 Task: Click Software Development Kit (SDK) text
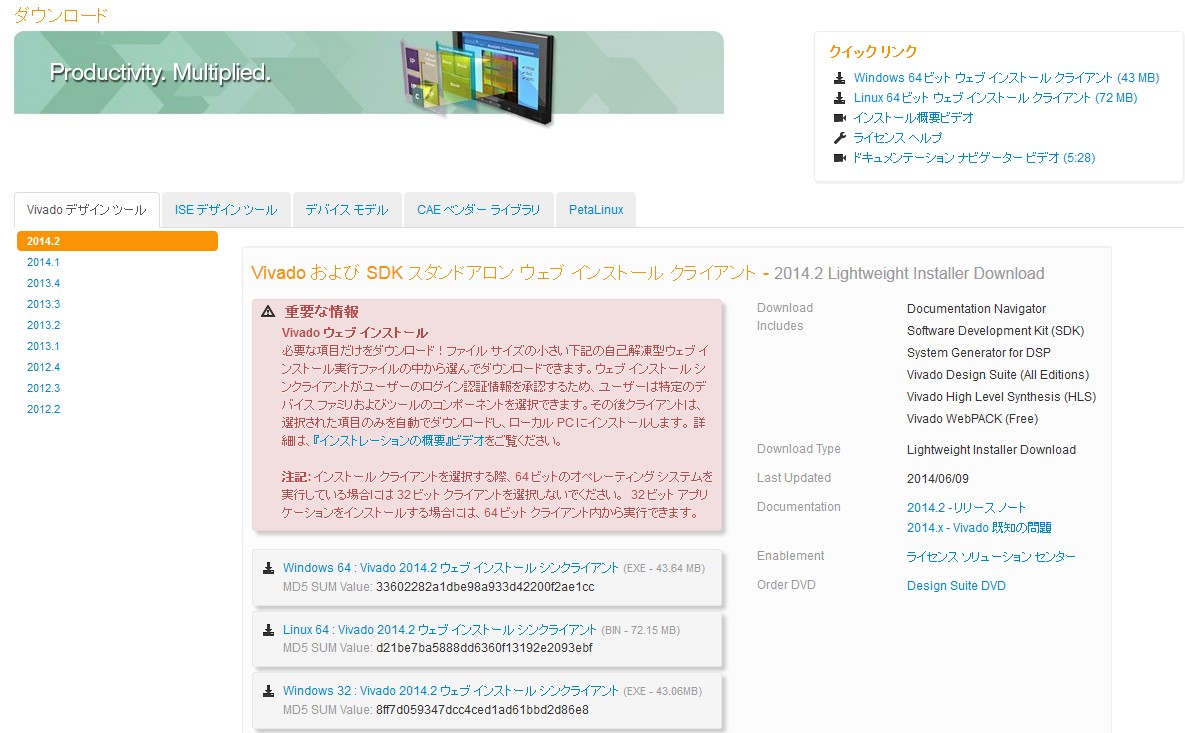[x=995, y=331]
